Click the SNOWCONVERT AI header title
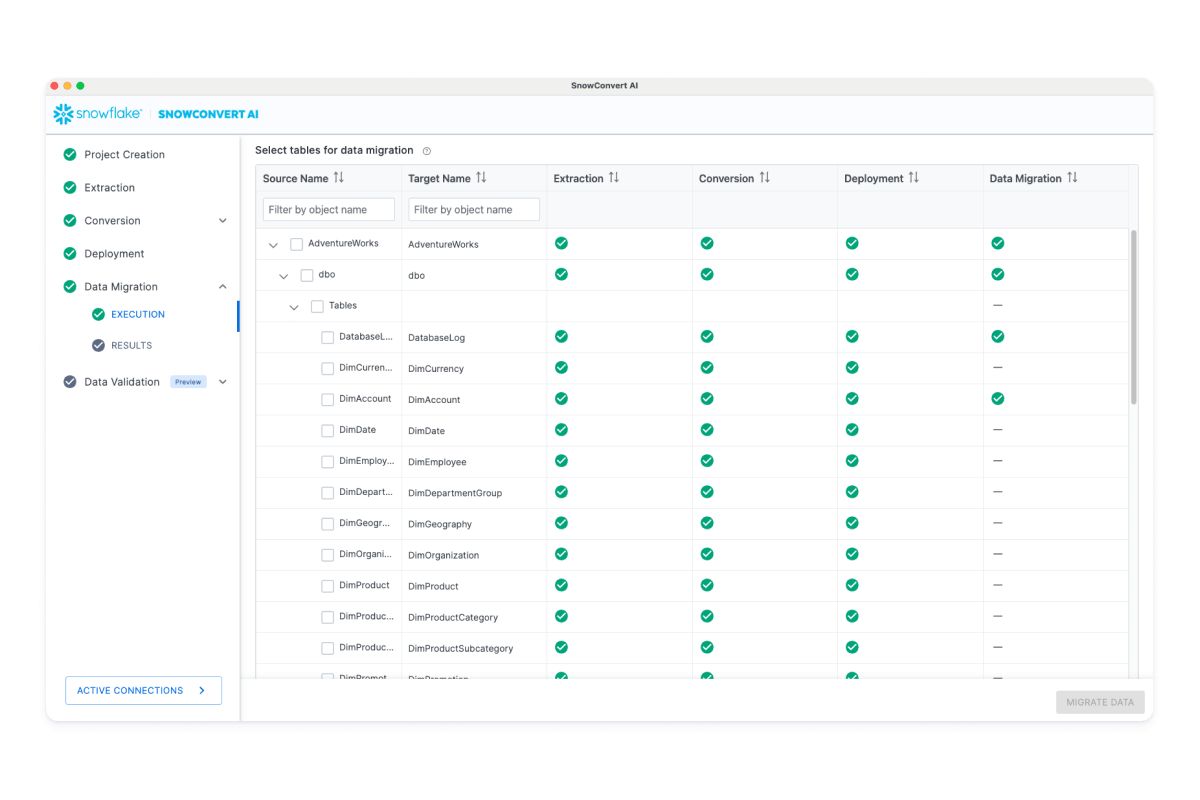Image resolution: width=1200 pixels, height=800 pixels. (x=208, y=114)
